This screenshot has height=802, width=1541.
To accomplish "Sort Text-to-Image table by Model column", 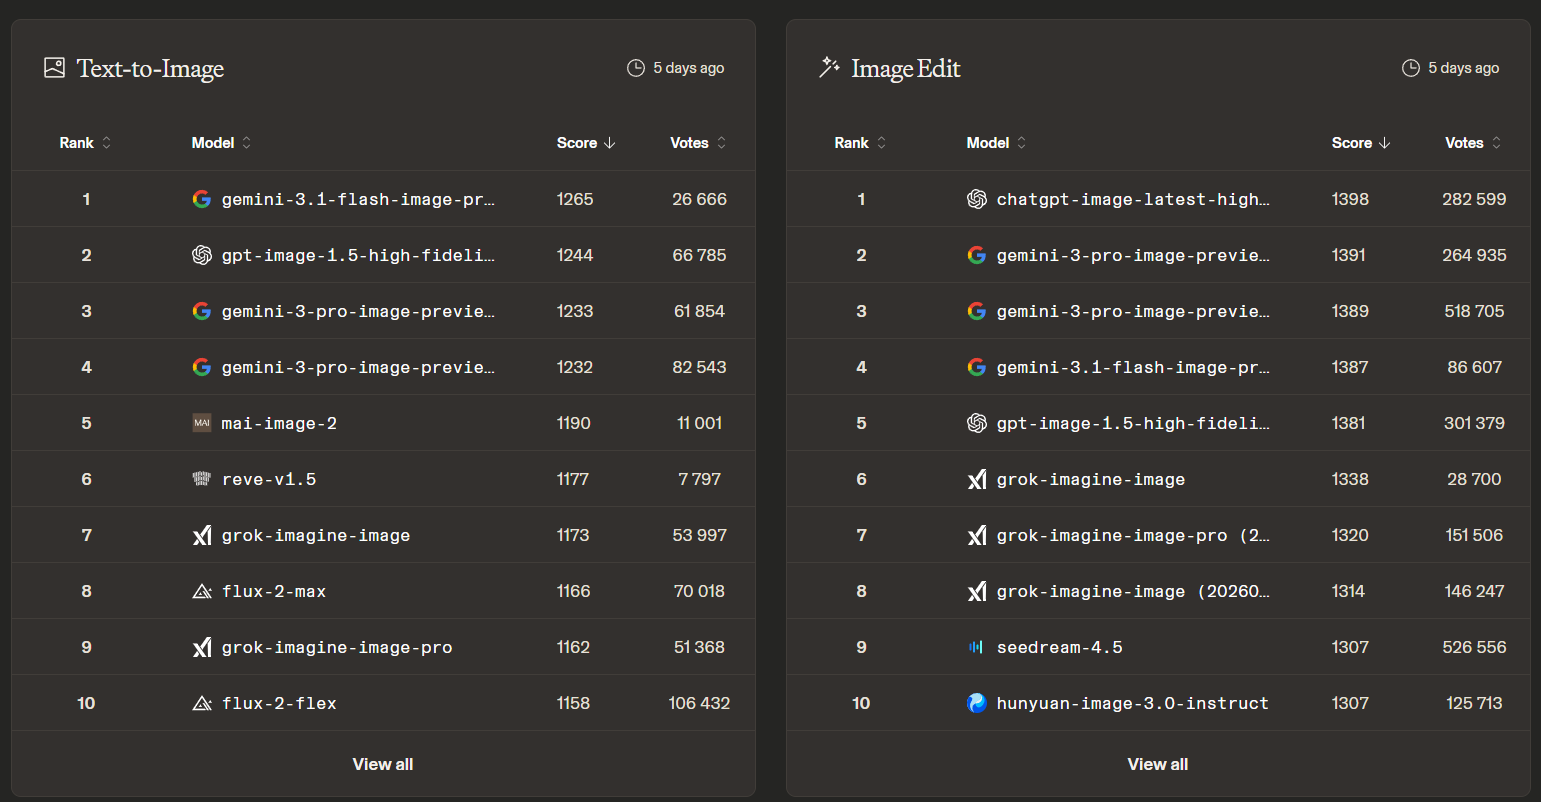I will 221,143.
